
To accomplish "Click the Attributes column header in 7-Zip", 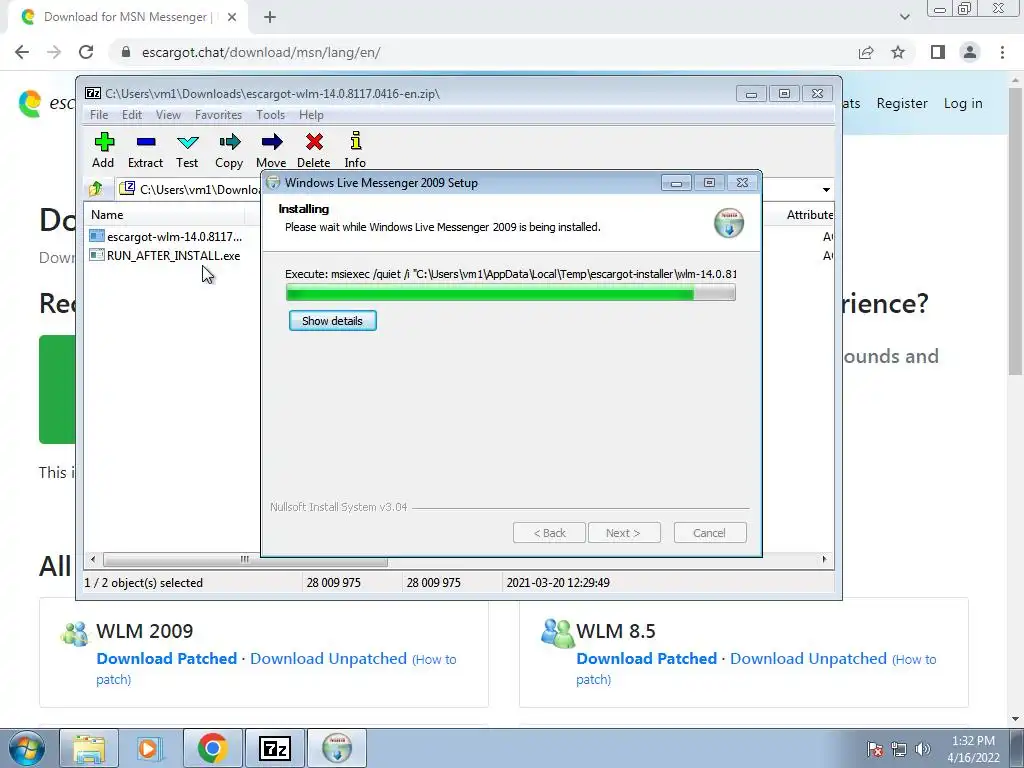I will click(x=810, y=215).
